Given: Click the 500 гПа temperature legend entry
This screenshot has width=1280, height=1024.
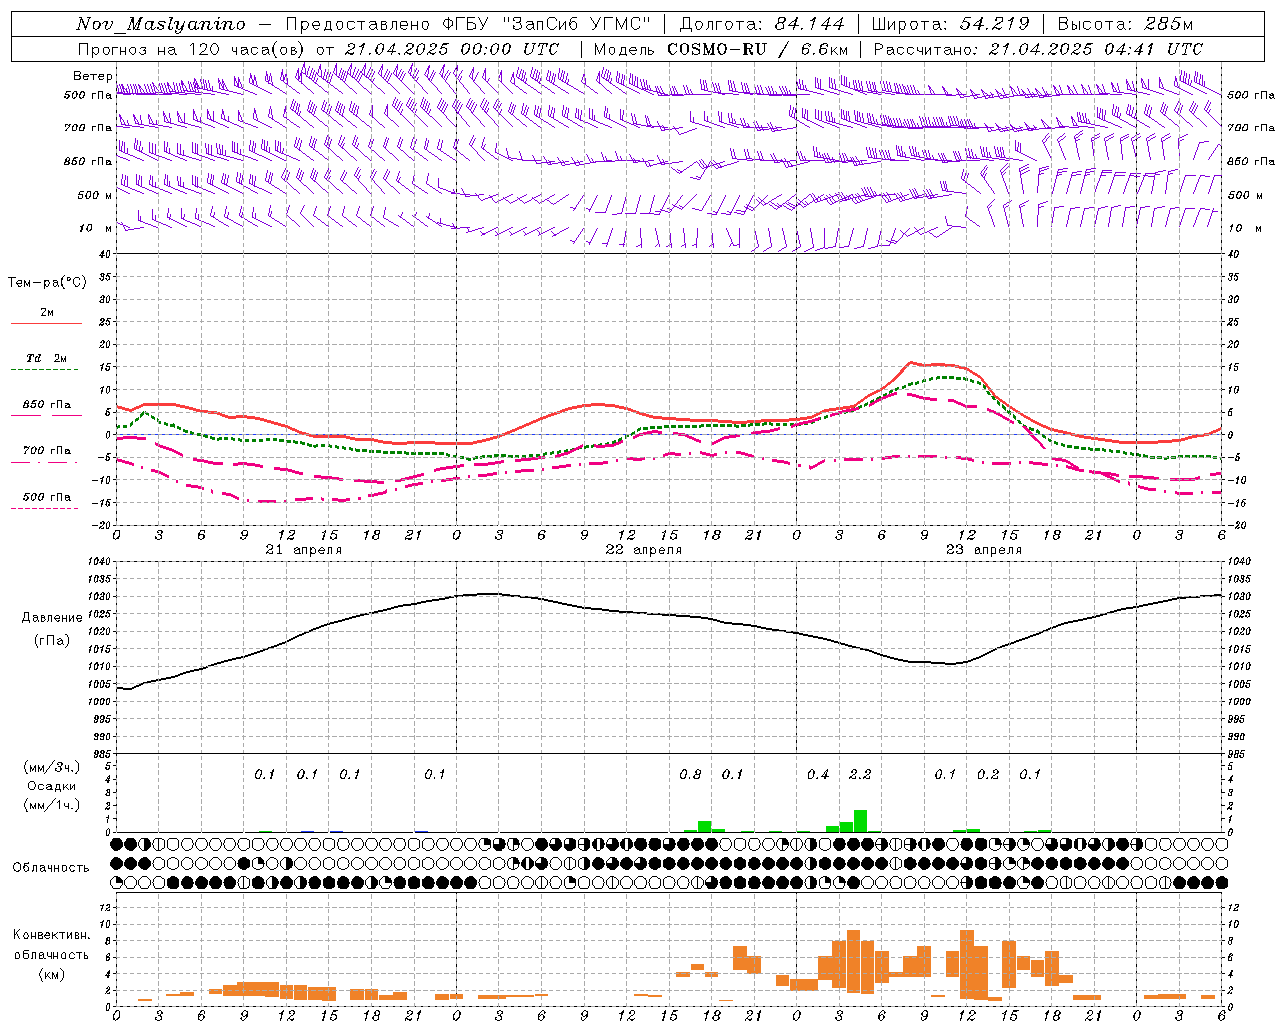Looking at the screenshot, I should click(47, 497).
